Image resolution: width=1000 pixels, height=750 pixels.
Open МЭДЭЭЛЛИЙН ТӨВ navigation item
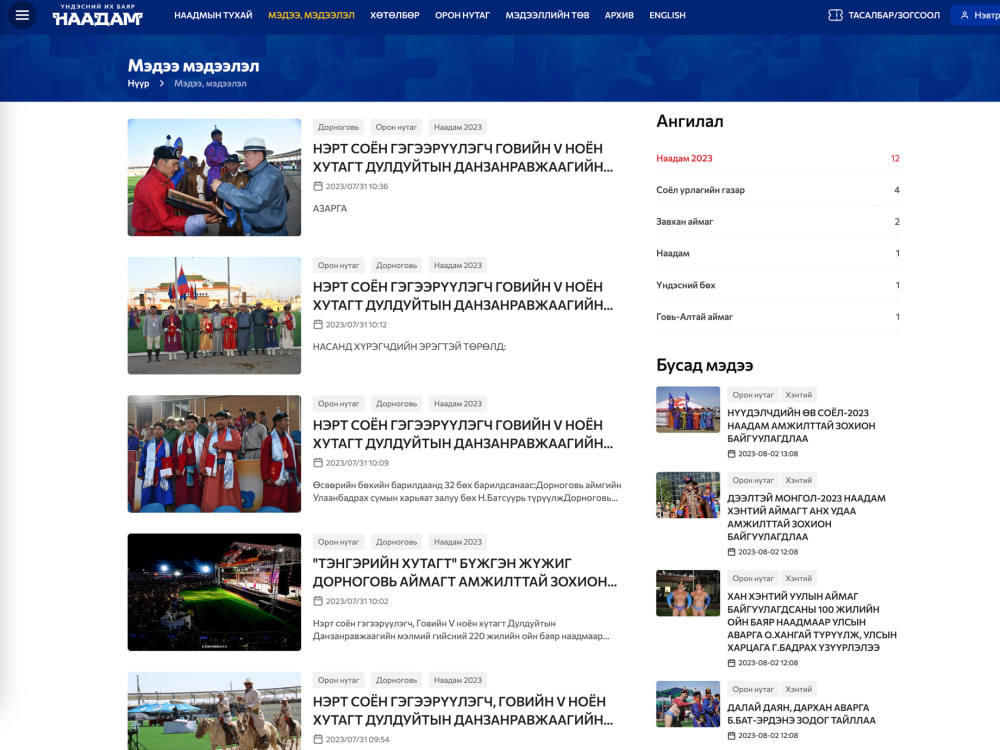tap(547, 15)
